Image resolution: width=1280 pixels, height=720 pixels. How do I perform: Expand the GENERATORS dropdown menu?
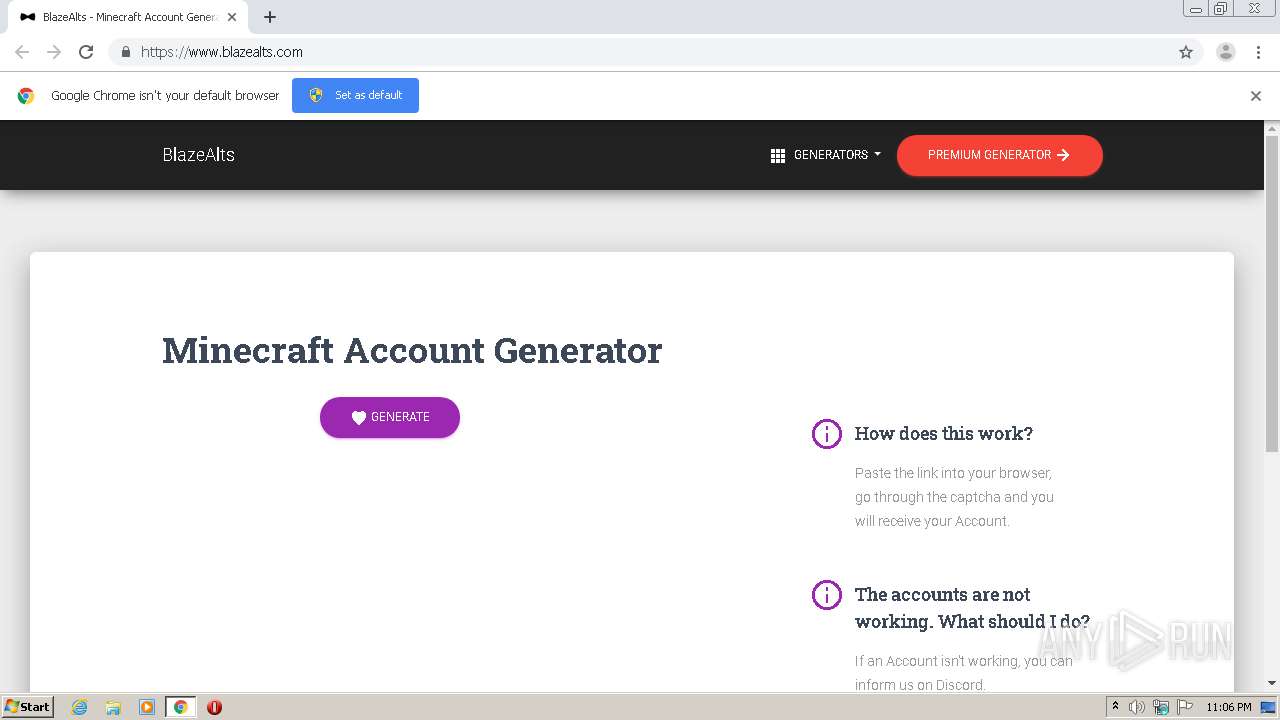tap(826, 155)
